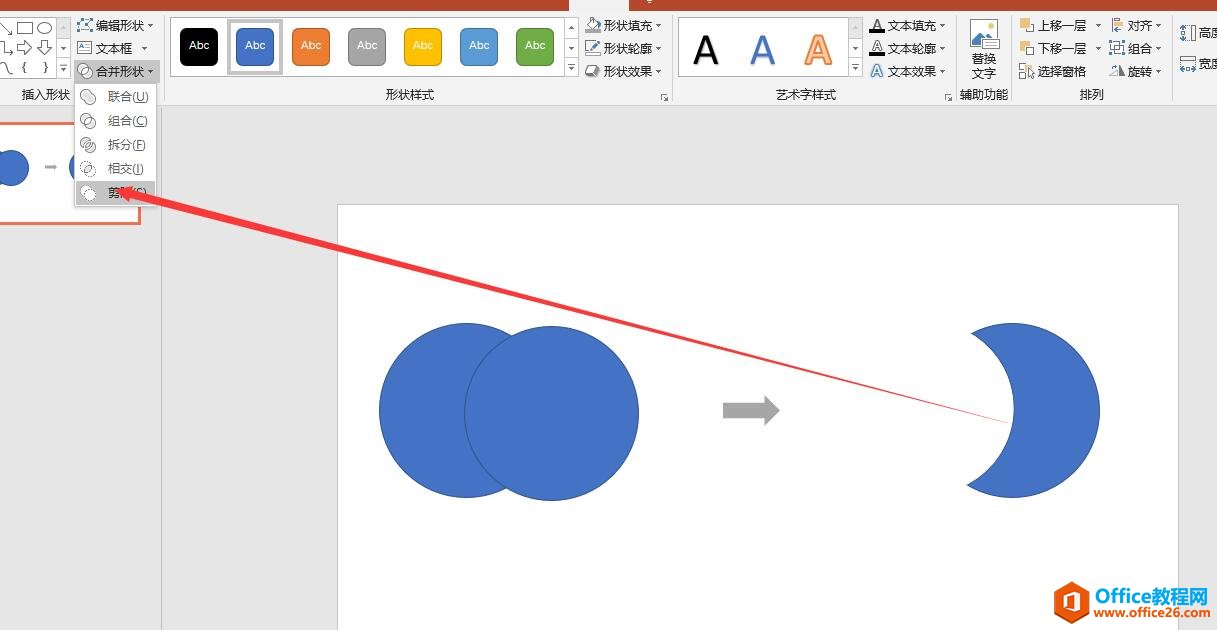Apply the black fill WordArt style A

click(706, 48)
